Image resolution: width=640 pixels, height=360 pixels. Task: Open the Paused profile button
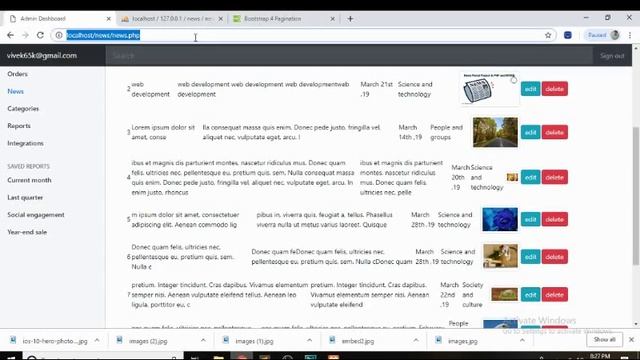(x=603, y=35)
